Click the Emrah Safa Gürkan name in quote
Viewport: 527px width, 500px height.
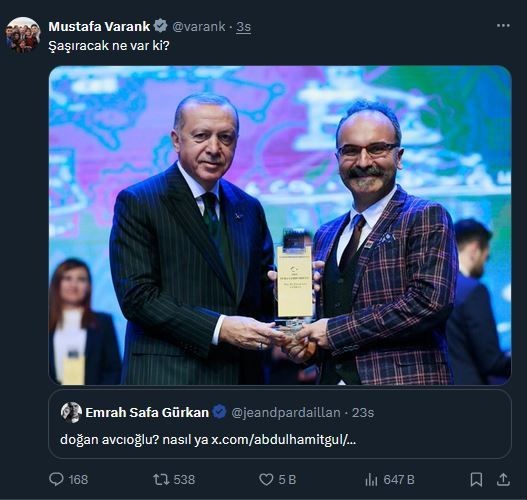click(147, 412)
